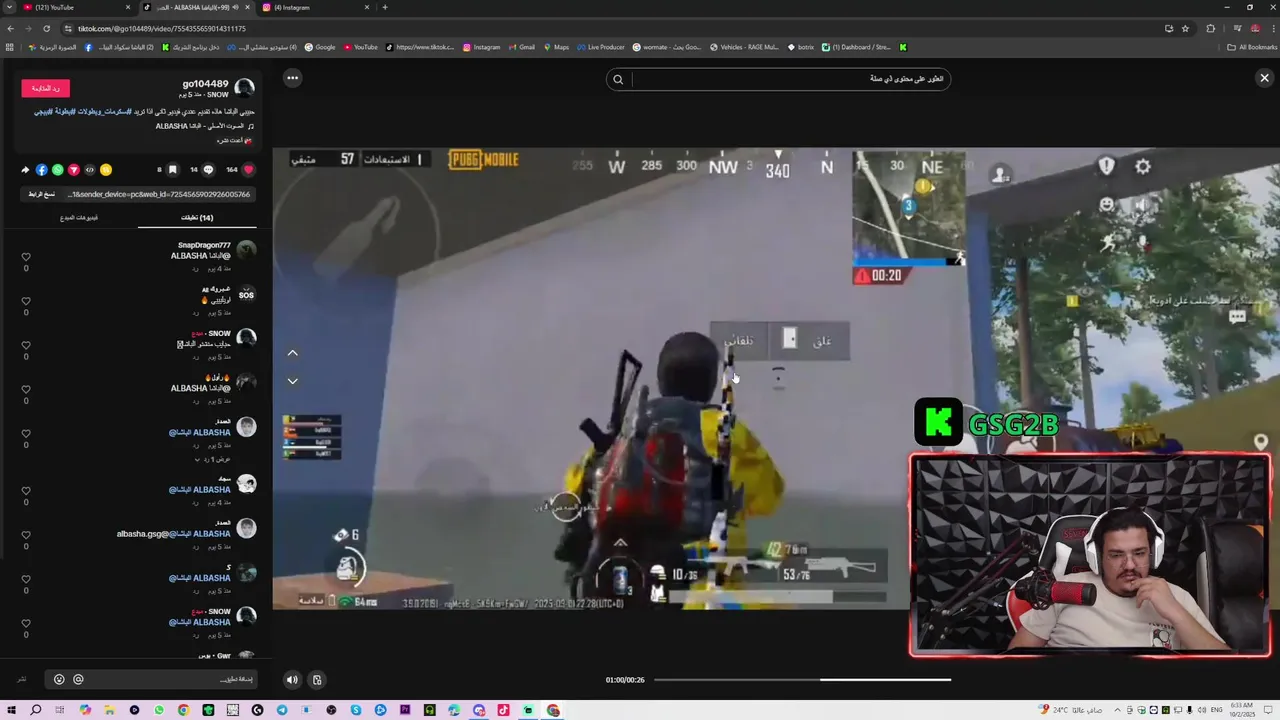Click the copy link button
Viewport: 1280px width, 720px height.
coord(42,194)
